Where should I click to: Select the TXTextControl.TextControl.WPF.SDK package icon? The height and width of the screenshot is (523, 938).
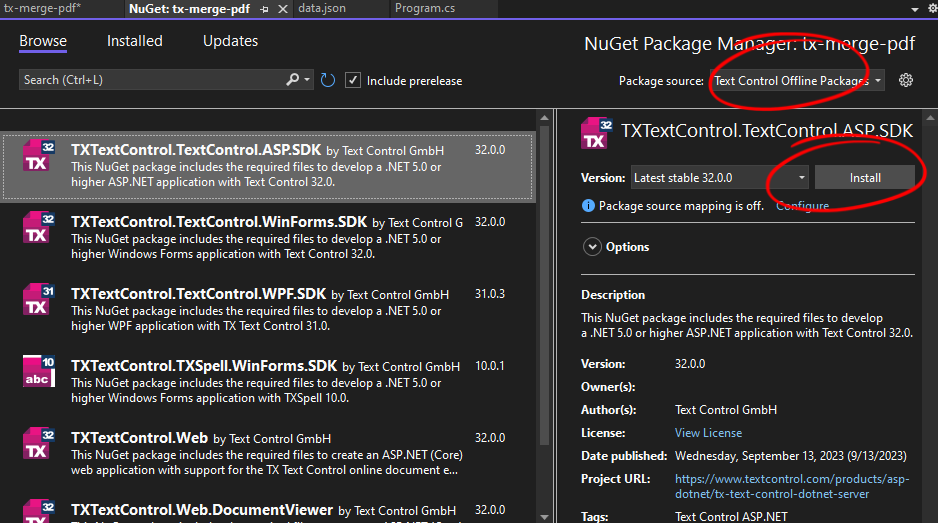pos(38,302)
